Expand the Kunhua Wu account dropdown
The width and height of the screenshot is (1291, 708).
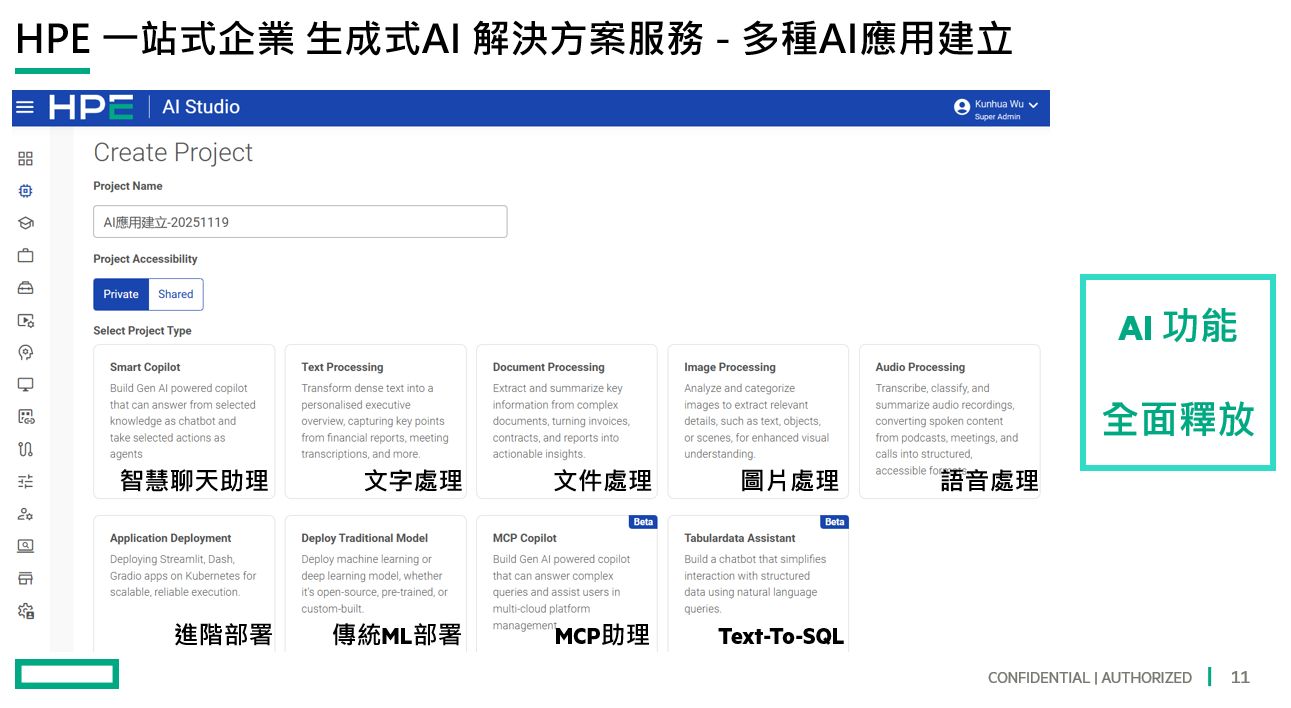click(1034, 104)
